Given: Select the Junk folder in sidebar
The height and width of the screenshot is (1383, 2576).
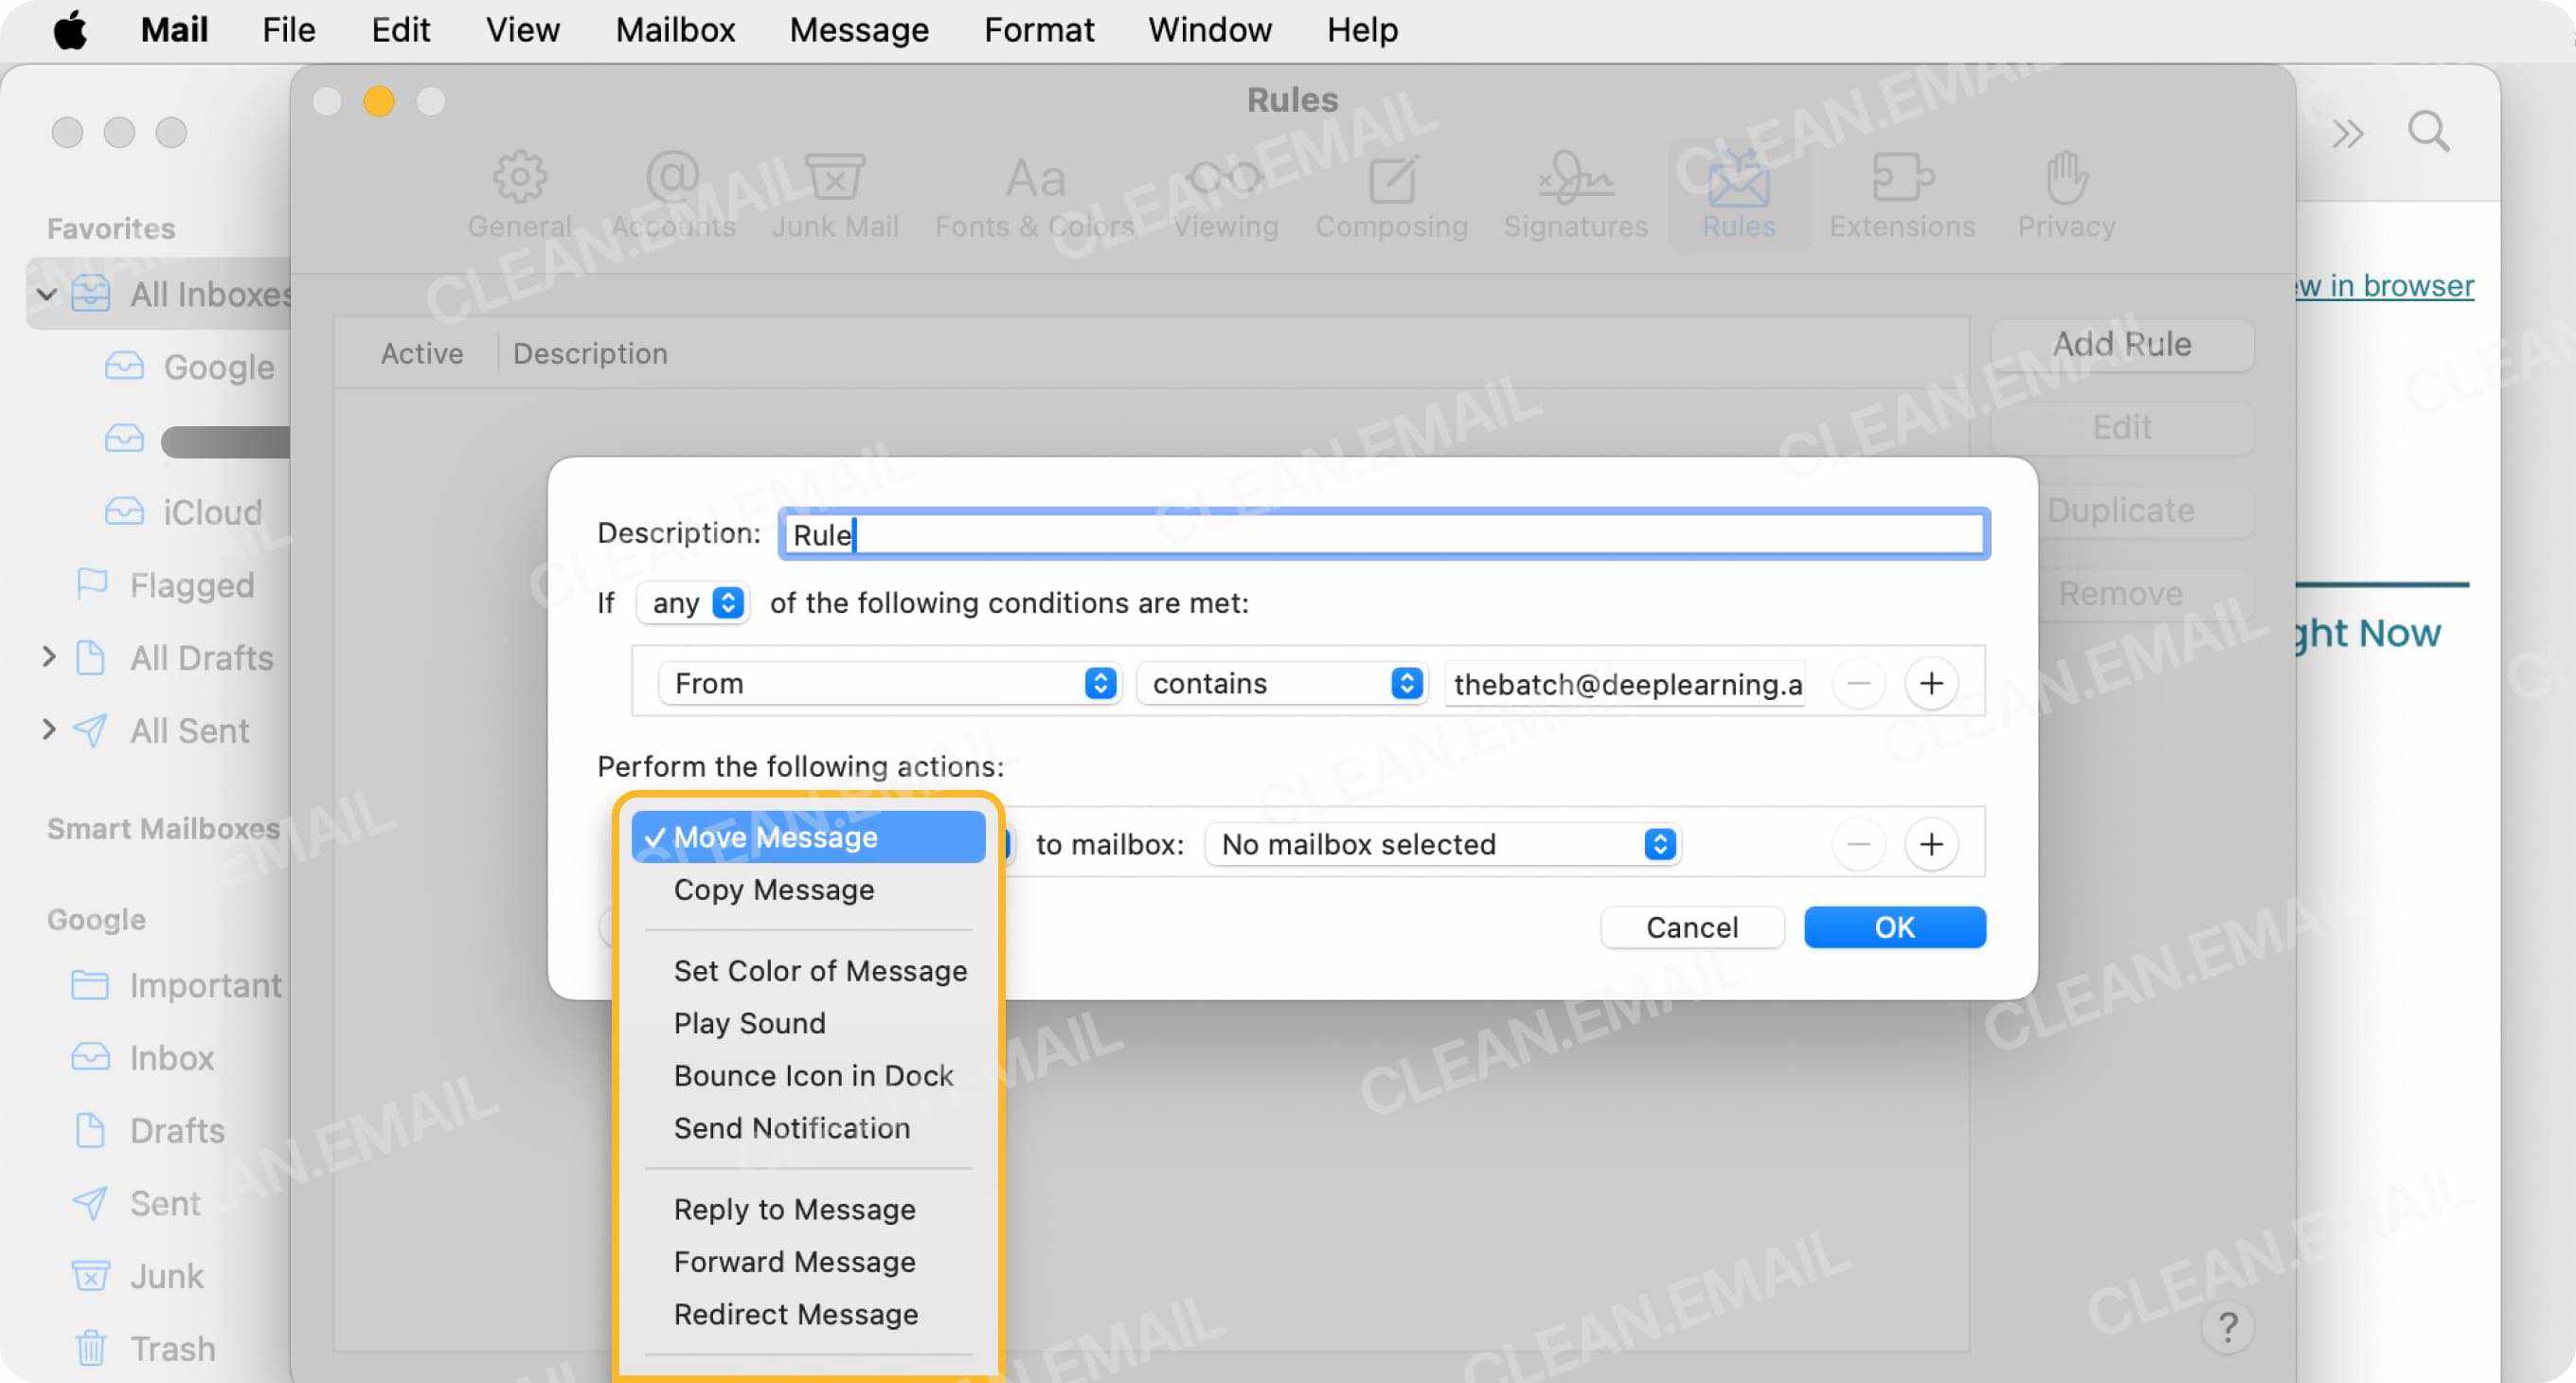Looking at the screenshot, I should click(137, 1277).
